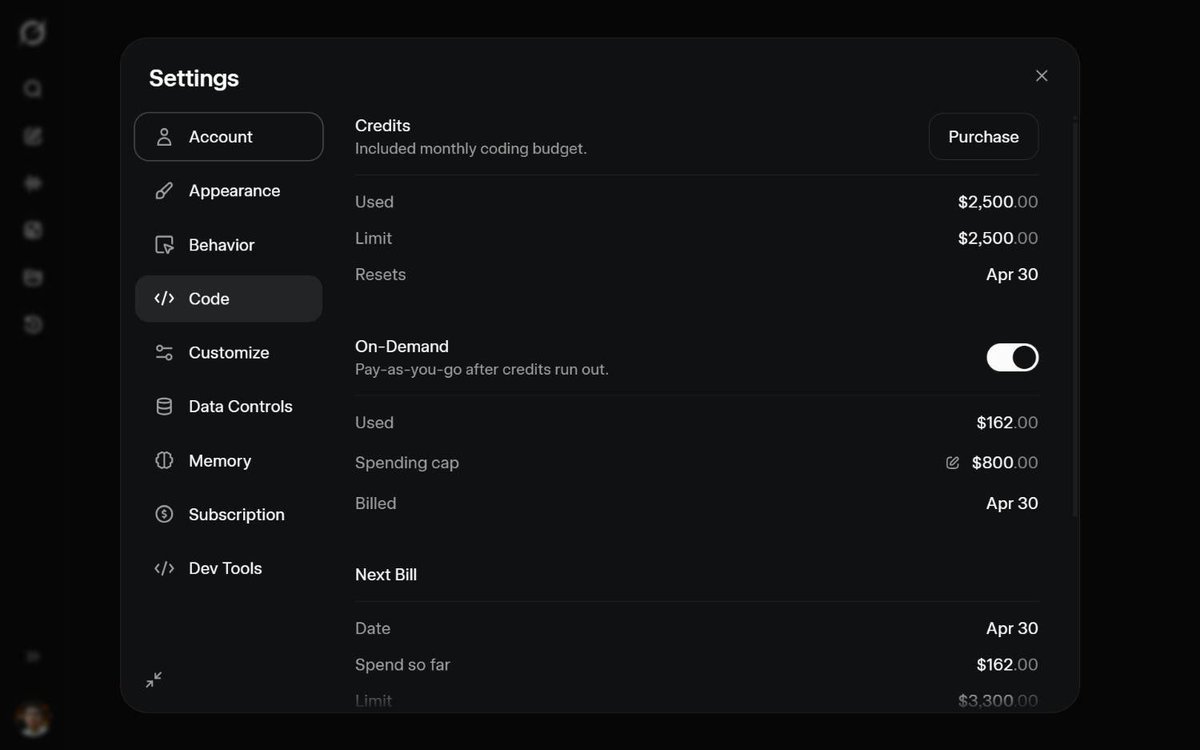Click the Next Bill Date value Apr 30
1200x750 pixels.
(x=1012, y=629)
